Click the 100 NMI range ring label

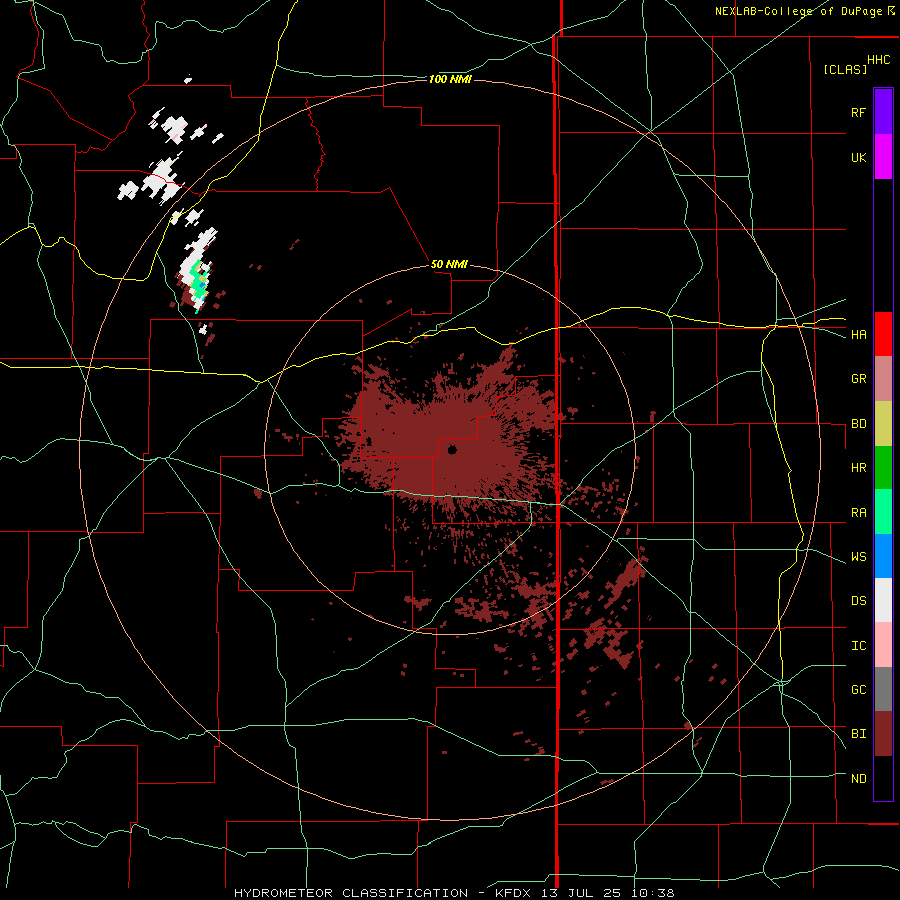coord(450,79)
